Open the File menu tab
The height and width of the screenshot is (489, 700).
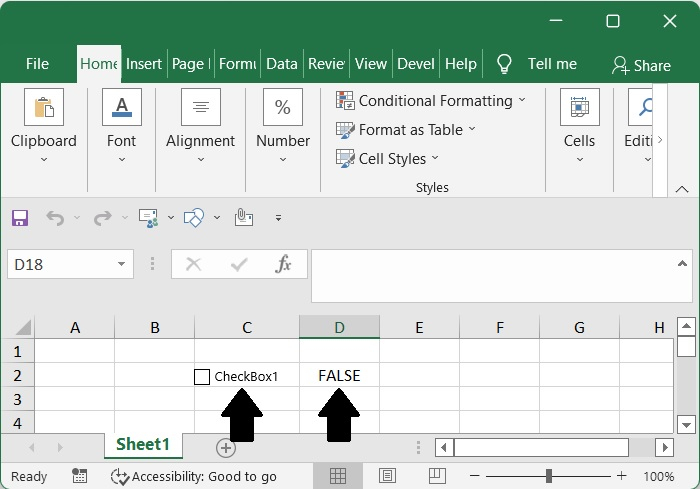click(x=37, y=64)
